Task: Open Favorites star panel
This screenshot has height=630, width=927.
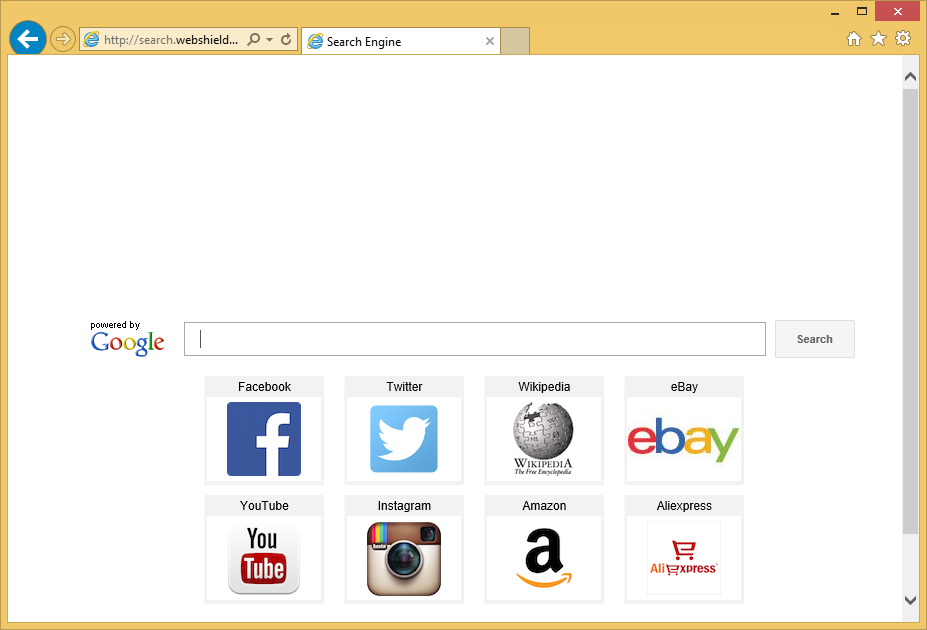Action: (879, 39)
